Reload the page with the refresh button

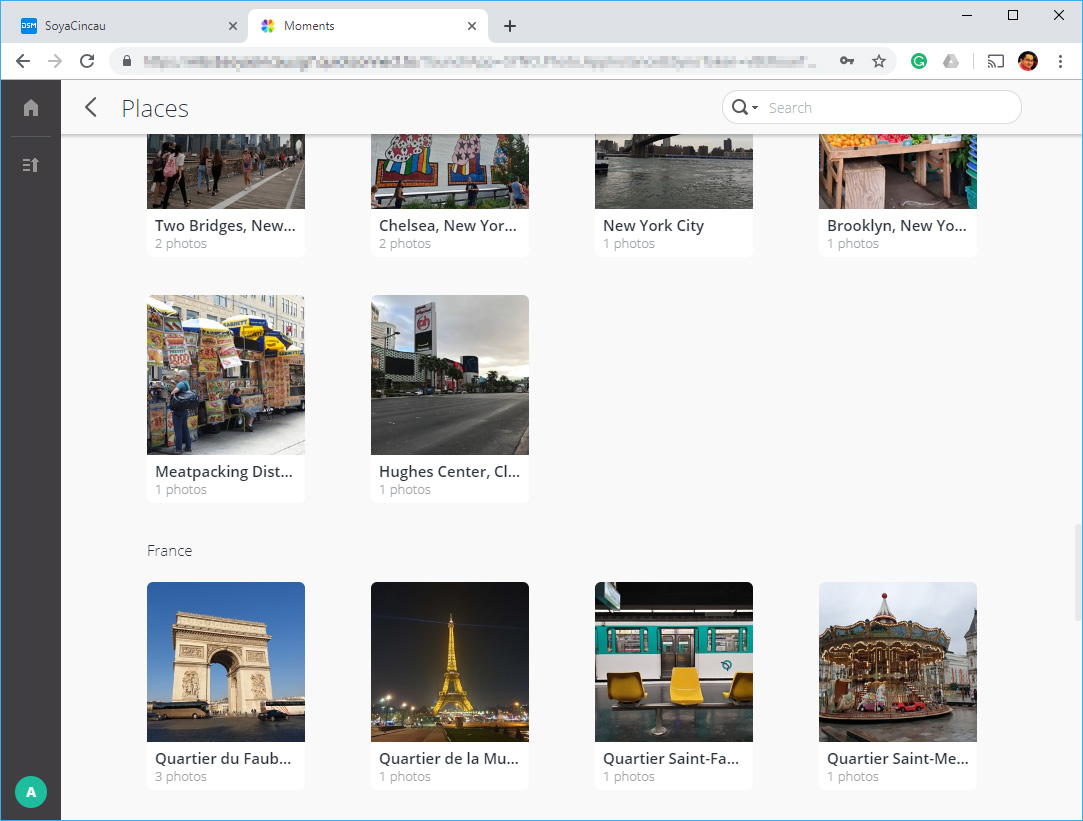point(87,61)
